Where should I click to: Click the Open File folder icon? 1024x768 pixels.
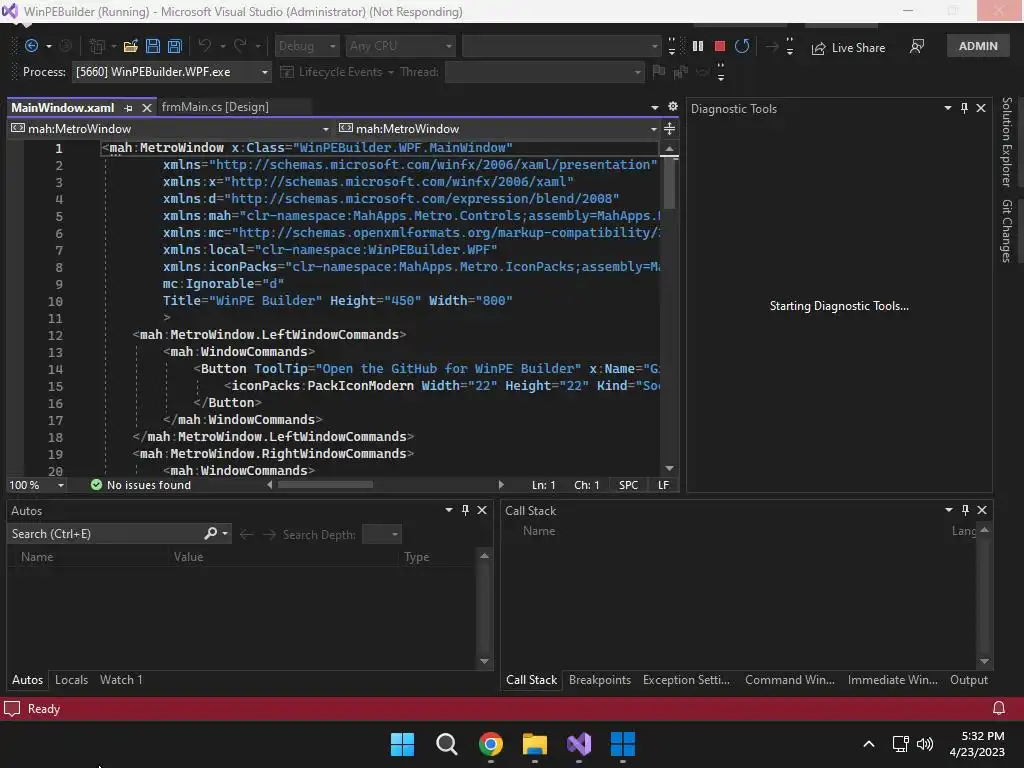(x=131, y=46)
